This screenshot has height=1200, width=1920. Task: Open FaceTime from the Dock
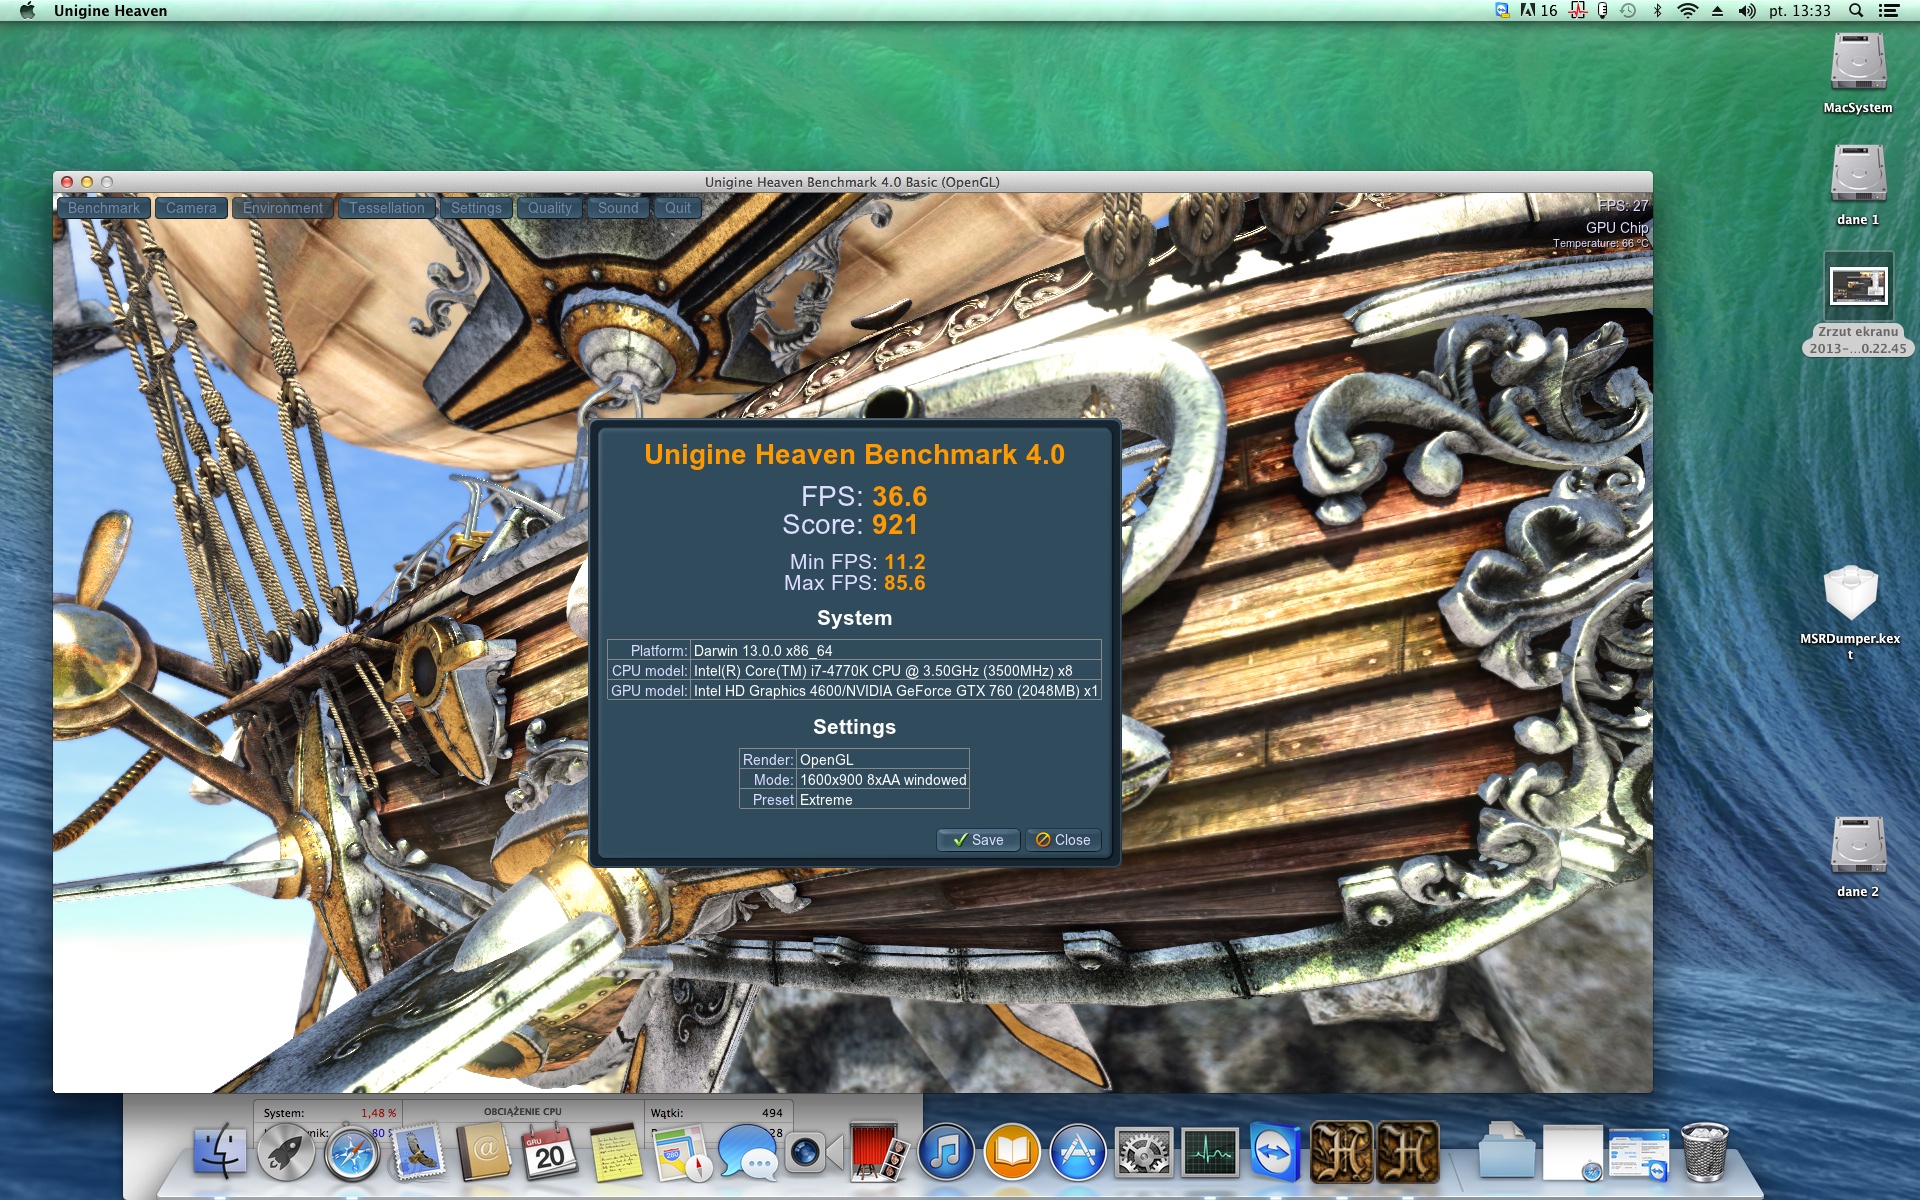(x=812, y=1152)
